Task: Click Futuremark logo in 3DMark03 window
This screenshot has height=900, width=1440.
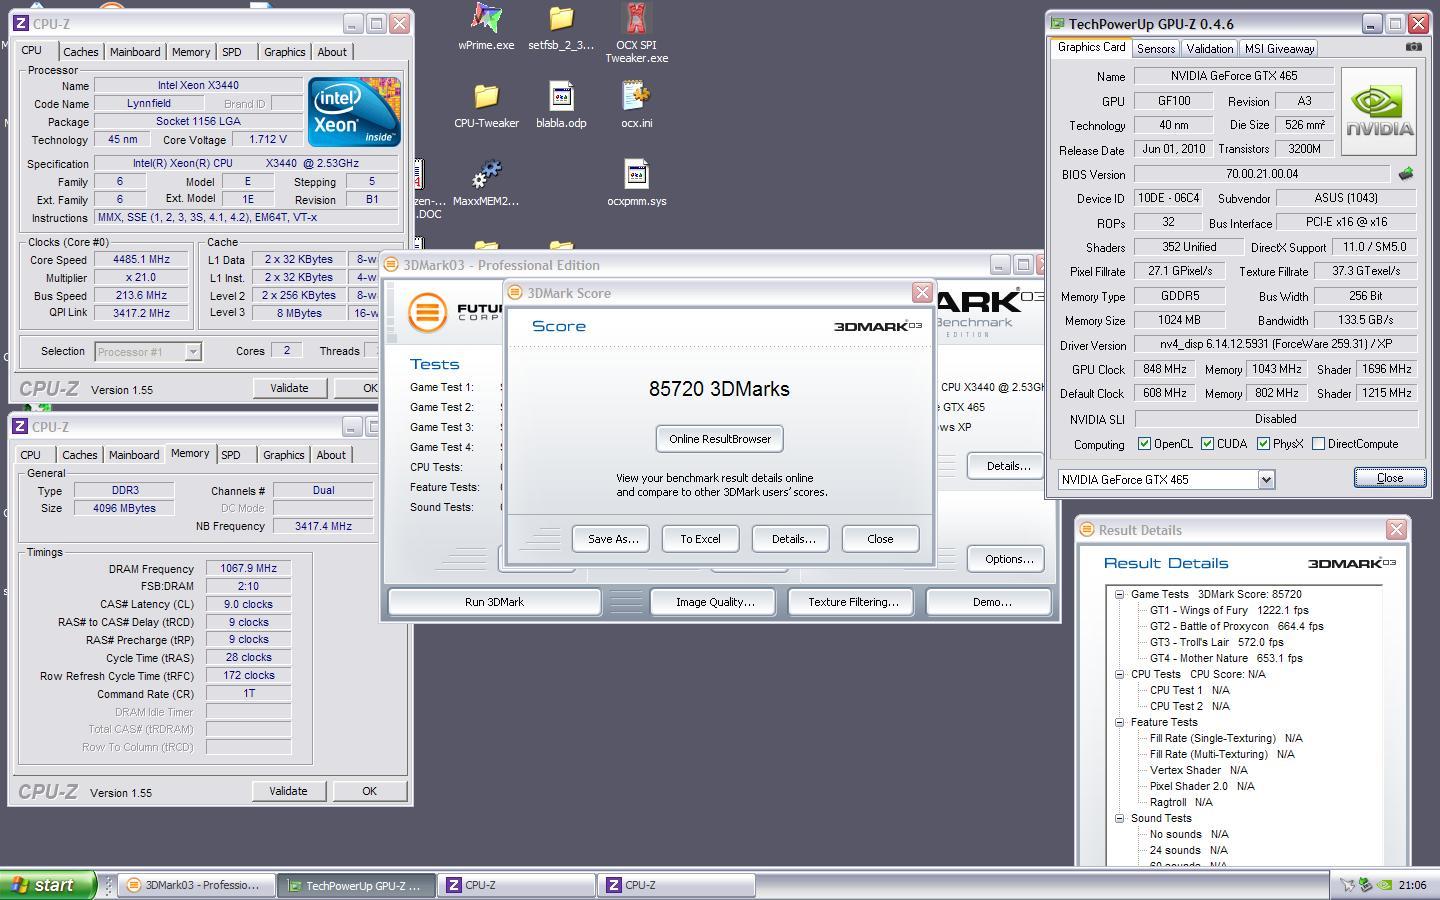Action: coord(427,312)
